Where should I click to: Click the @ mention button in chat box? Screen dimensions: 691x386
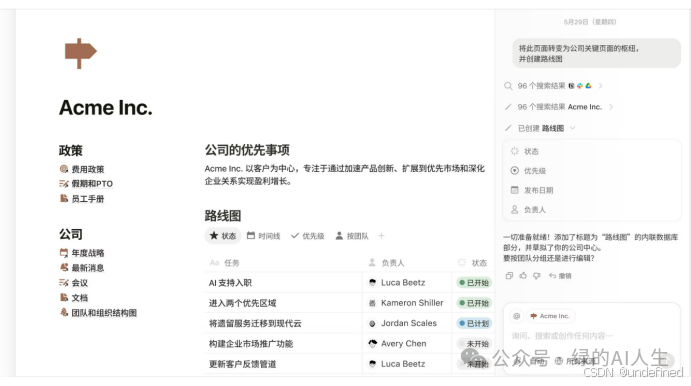coord(516,316)
